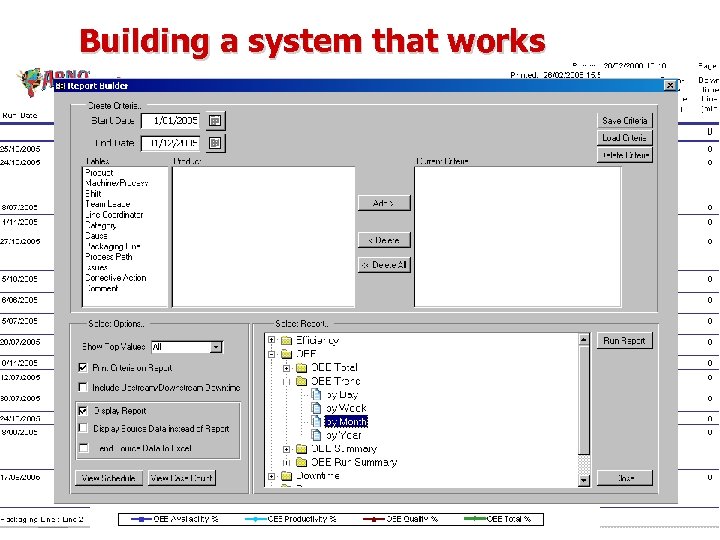
Task: Select the by Week report
Action: coord(346,408)
